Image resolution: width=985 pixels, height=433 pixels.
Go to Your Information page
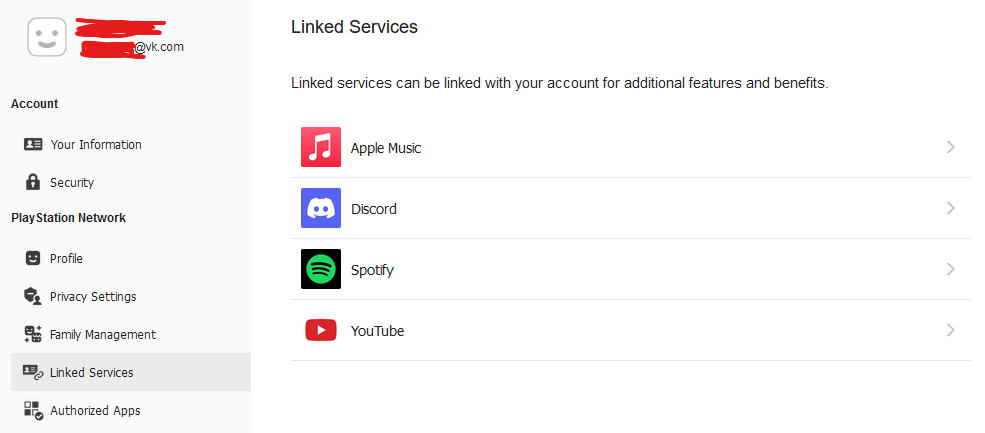pos(95,144)
